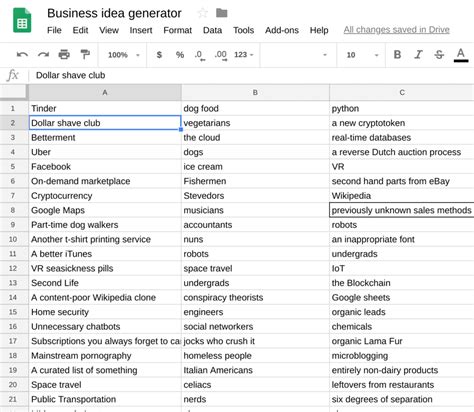This screenshot has height=412, width=474.
Task: Click the Print icon
Action: pos(64,54)
